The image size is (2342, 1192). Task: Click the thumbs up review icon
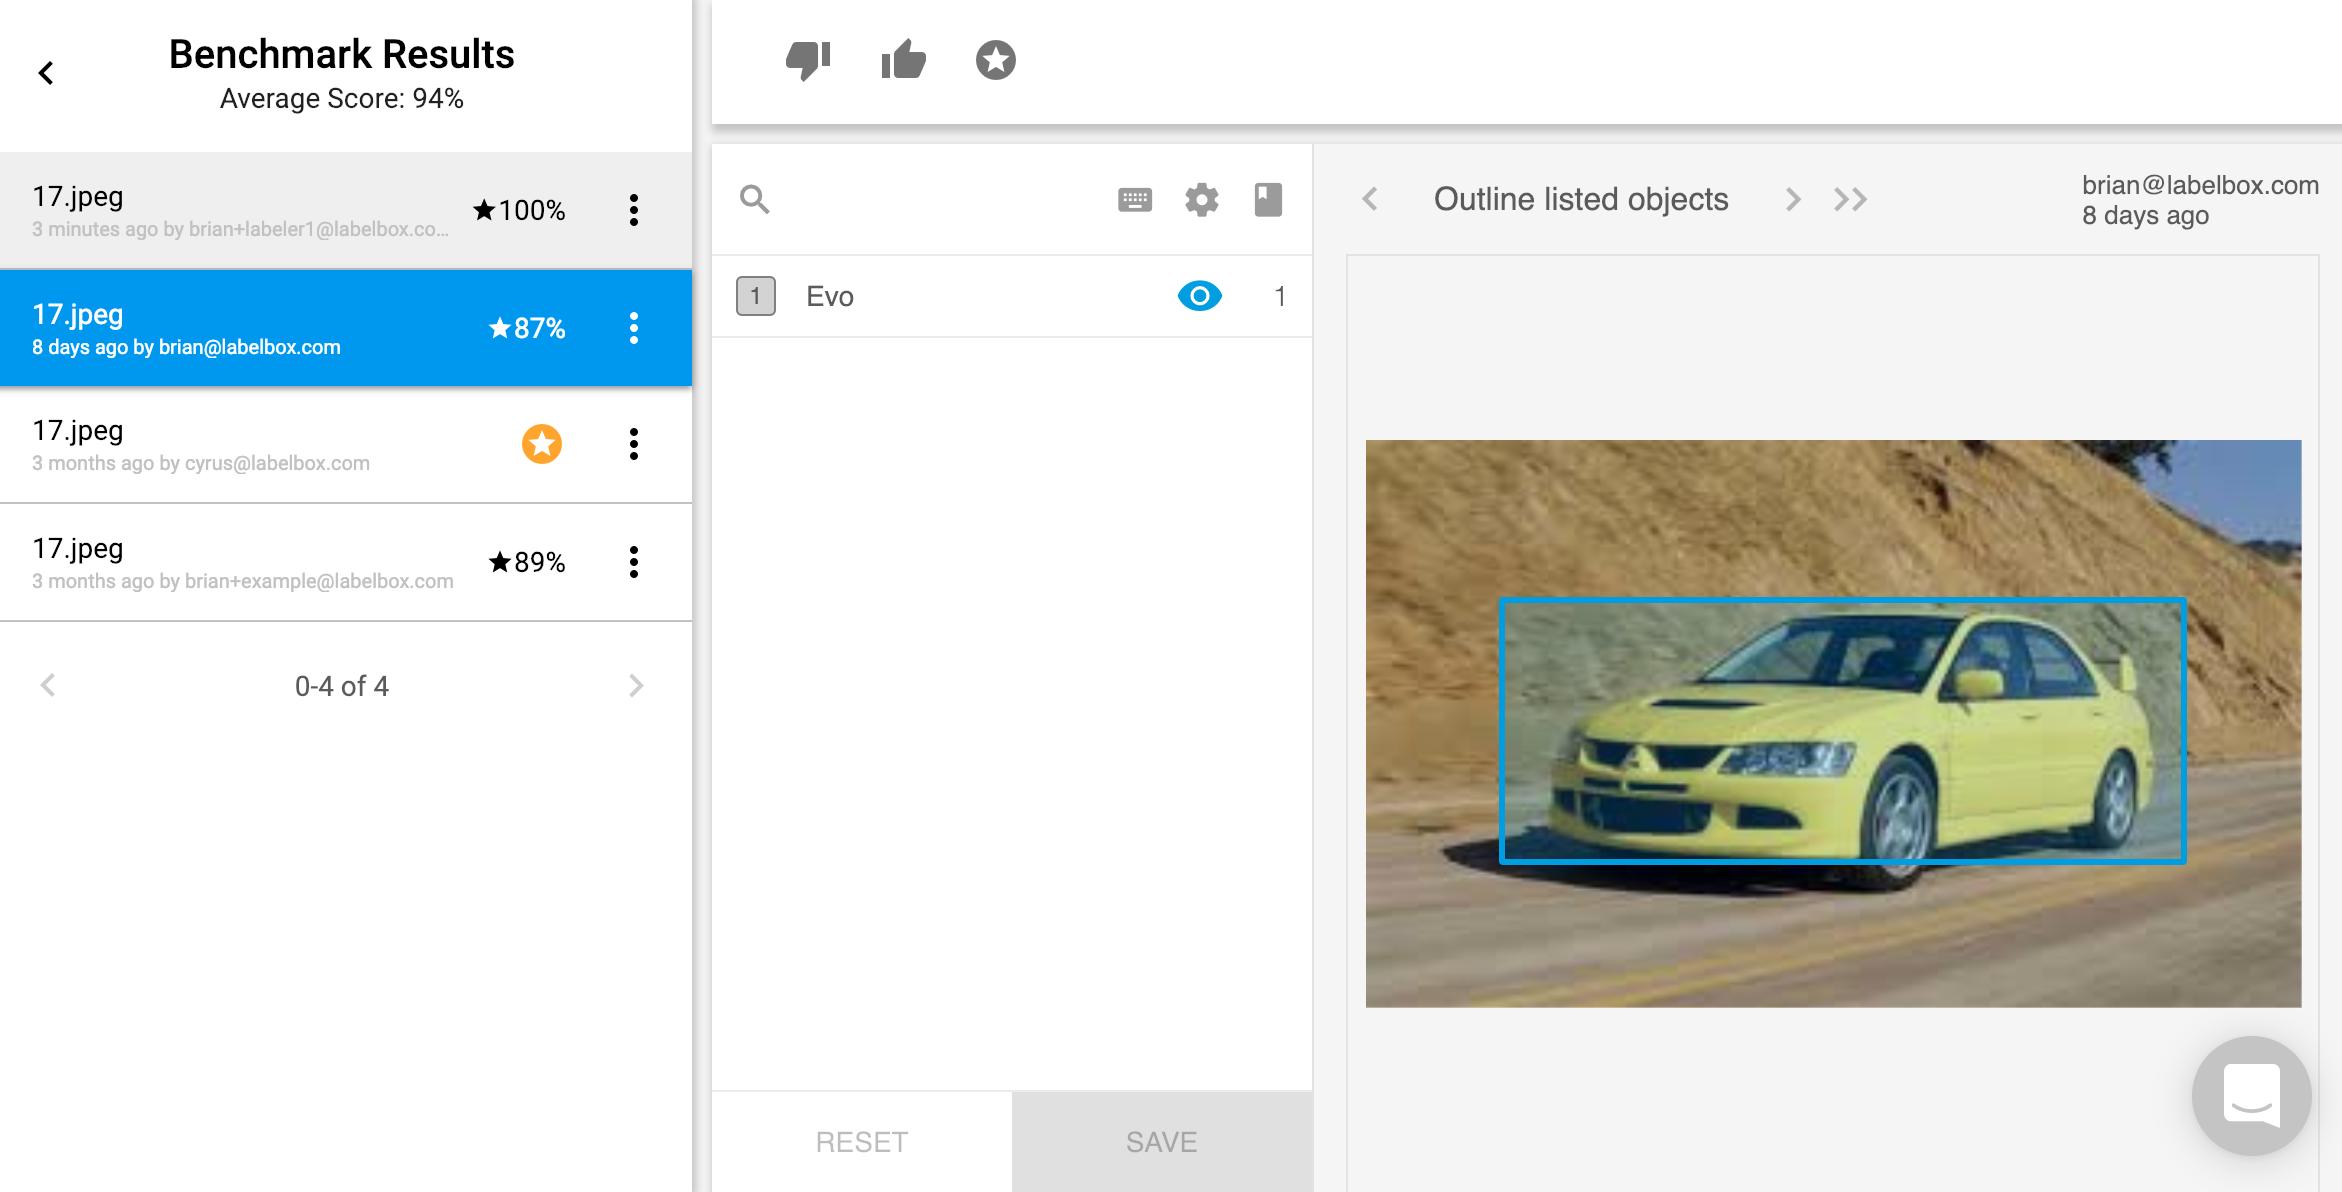pos(903,60)
